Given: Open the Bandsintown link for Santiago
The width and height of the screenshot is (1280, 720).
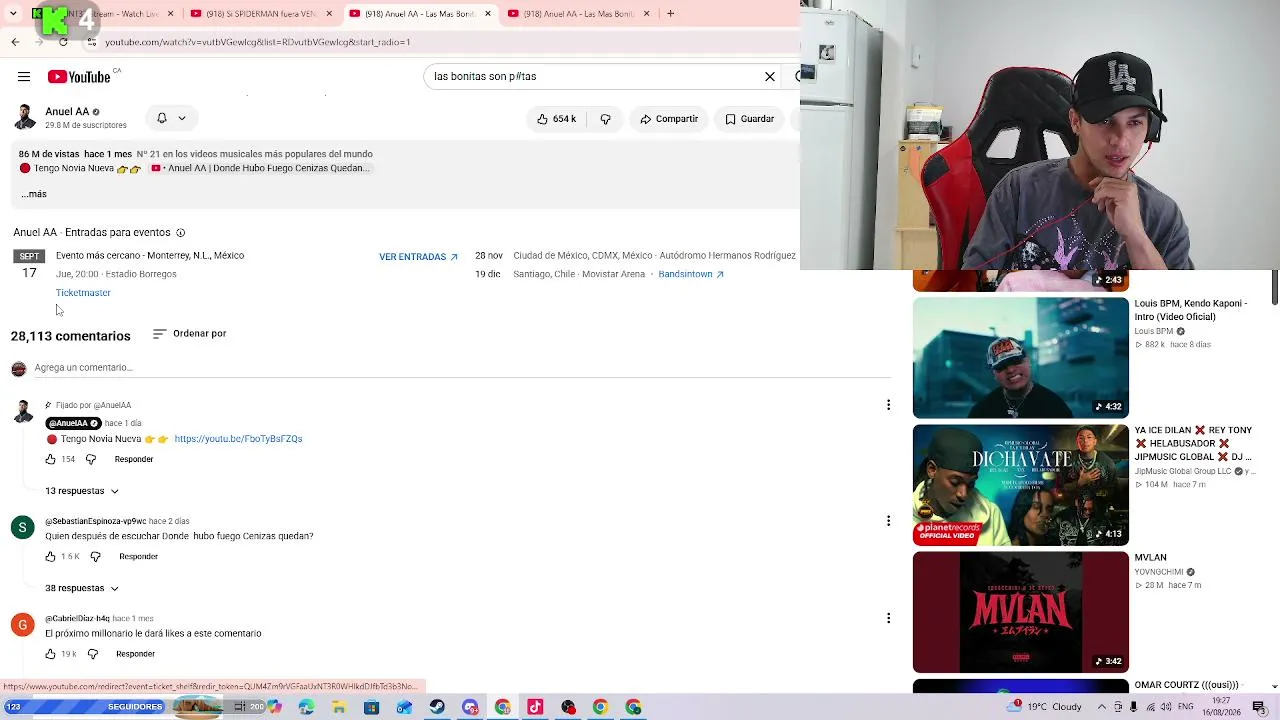Looking at the screenshot, I should pos(691,274).
